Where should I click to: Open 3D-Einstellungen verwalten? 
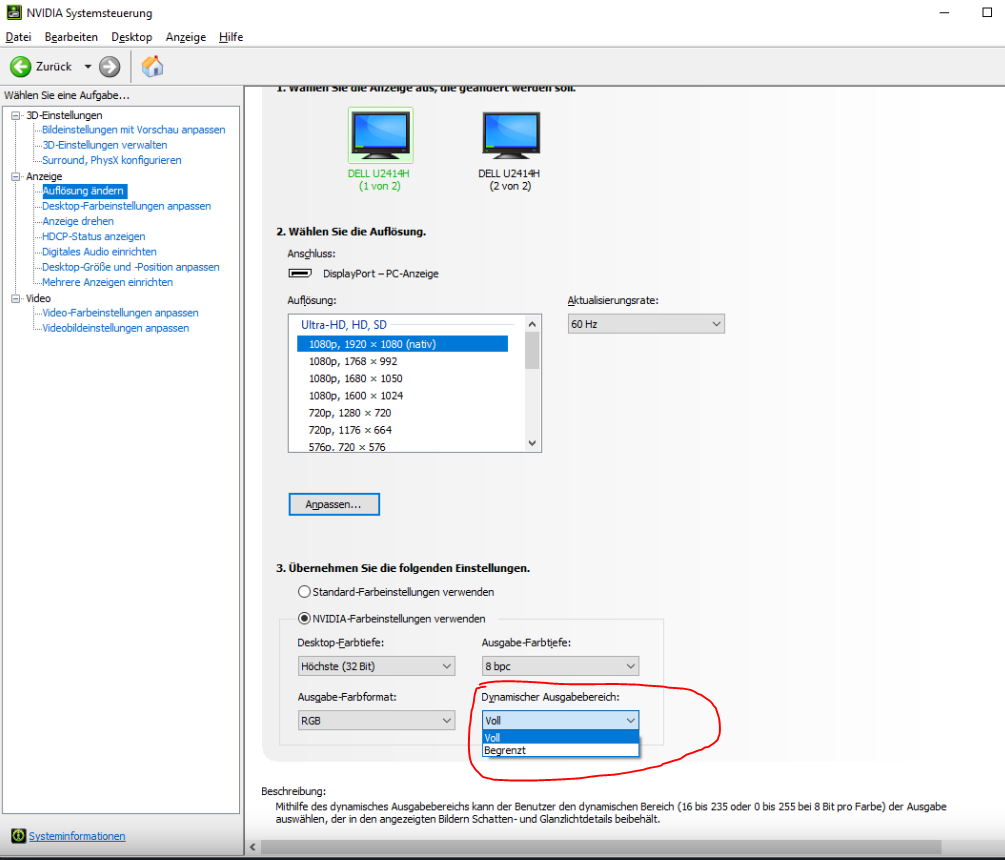(x=104, y=145)
